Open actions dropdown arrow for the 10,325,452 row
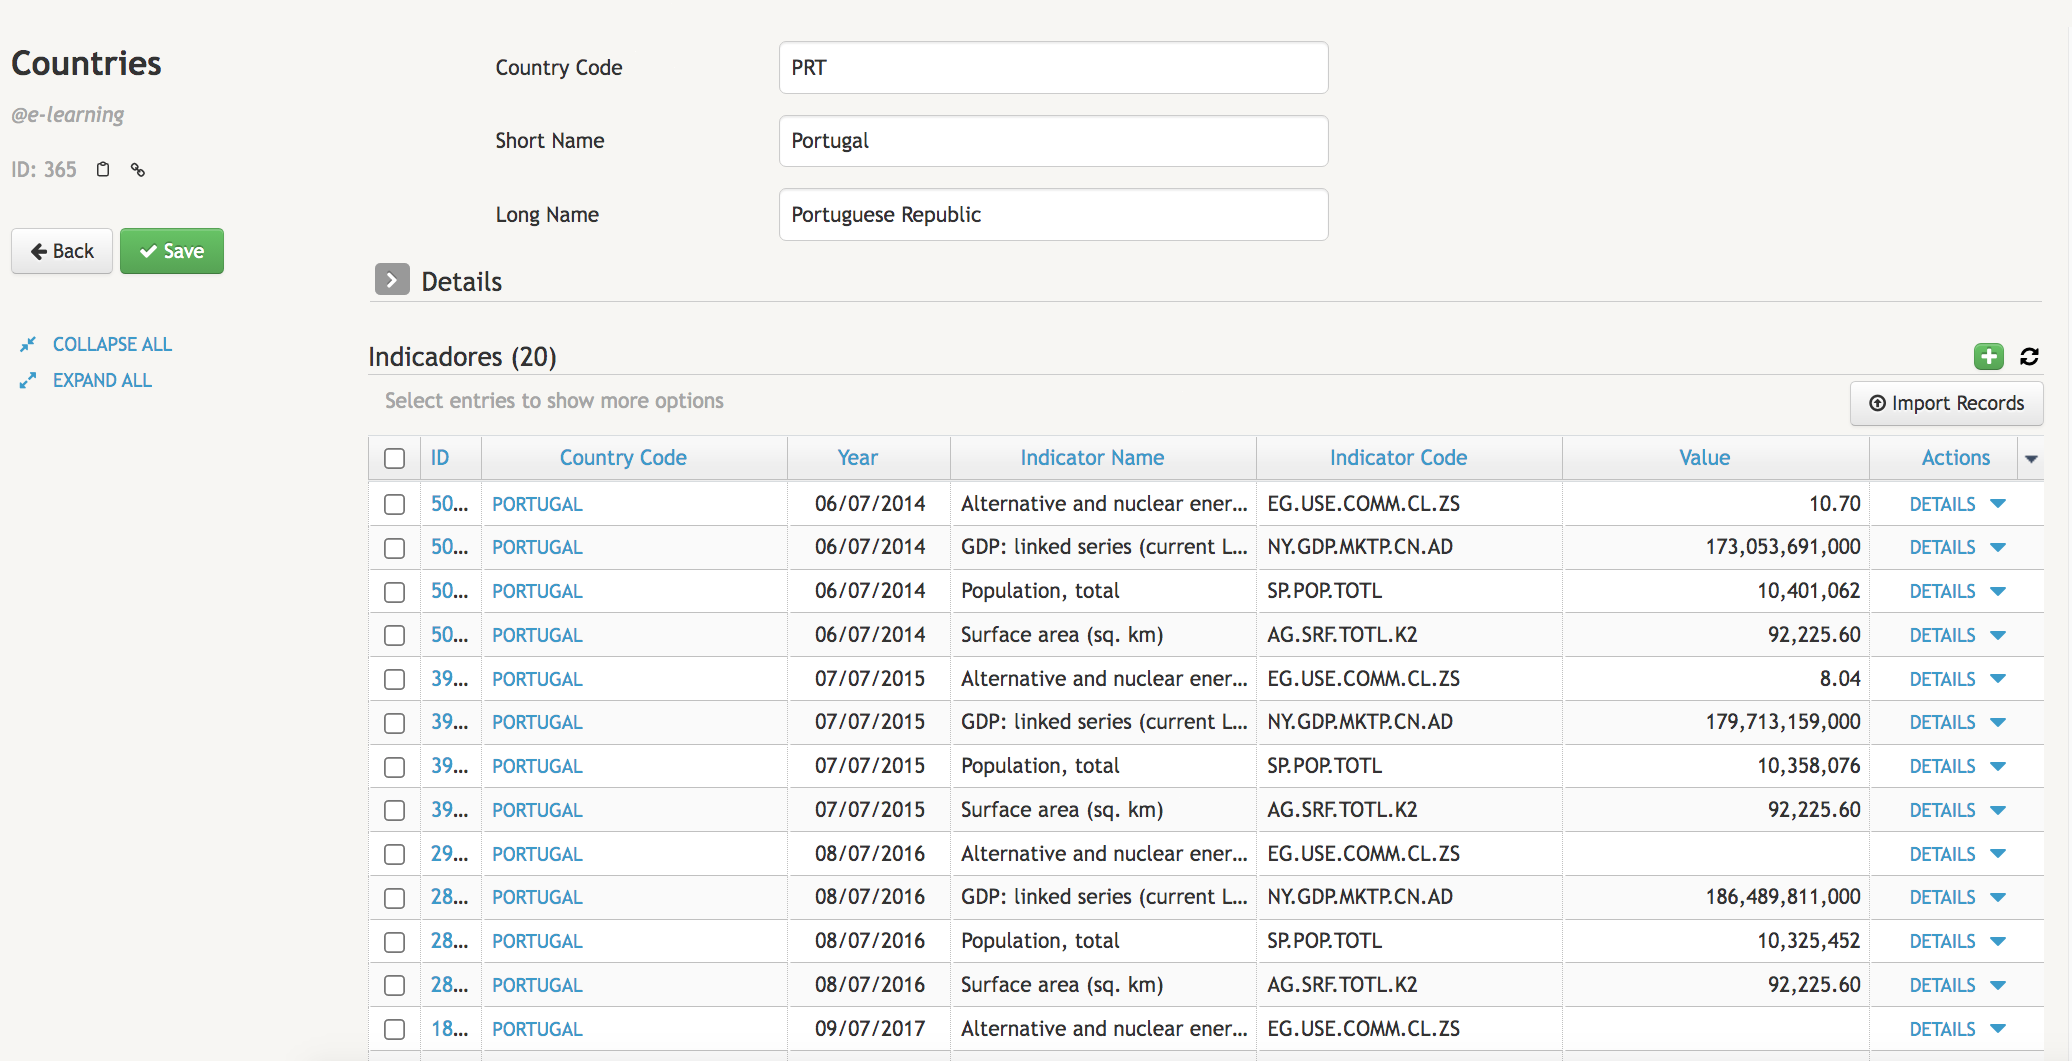 tap(1998, 942)
